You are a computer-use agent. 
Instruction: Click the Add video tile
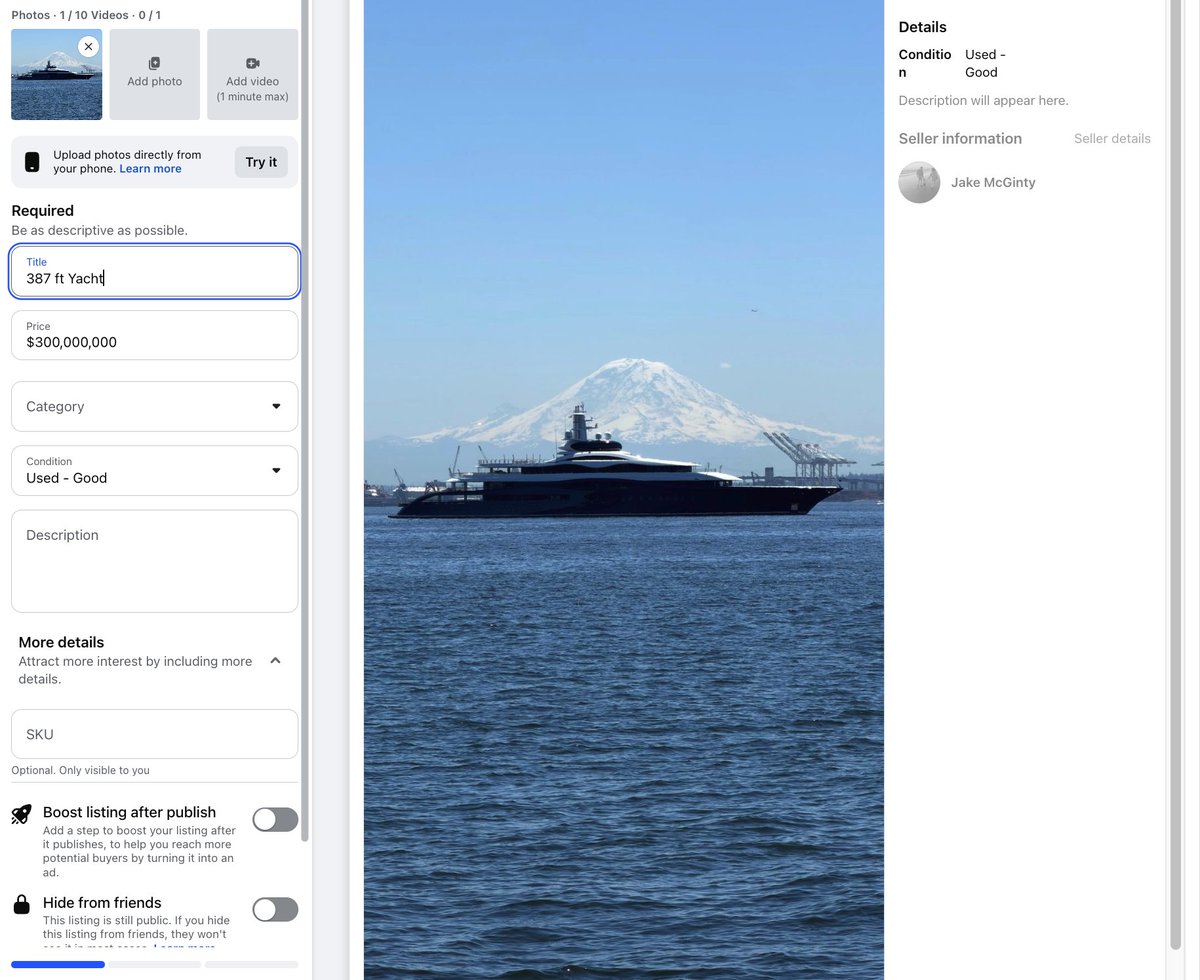252,74
